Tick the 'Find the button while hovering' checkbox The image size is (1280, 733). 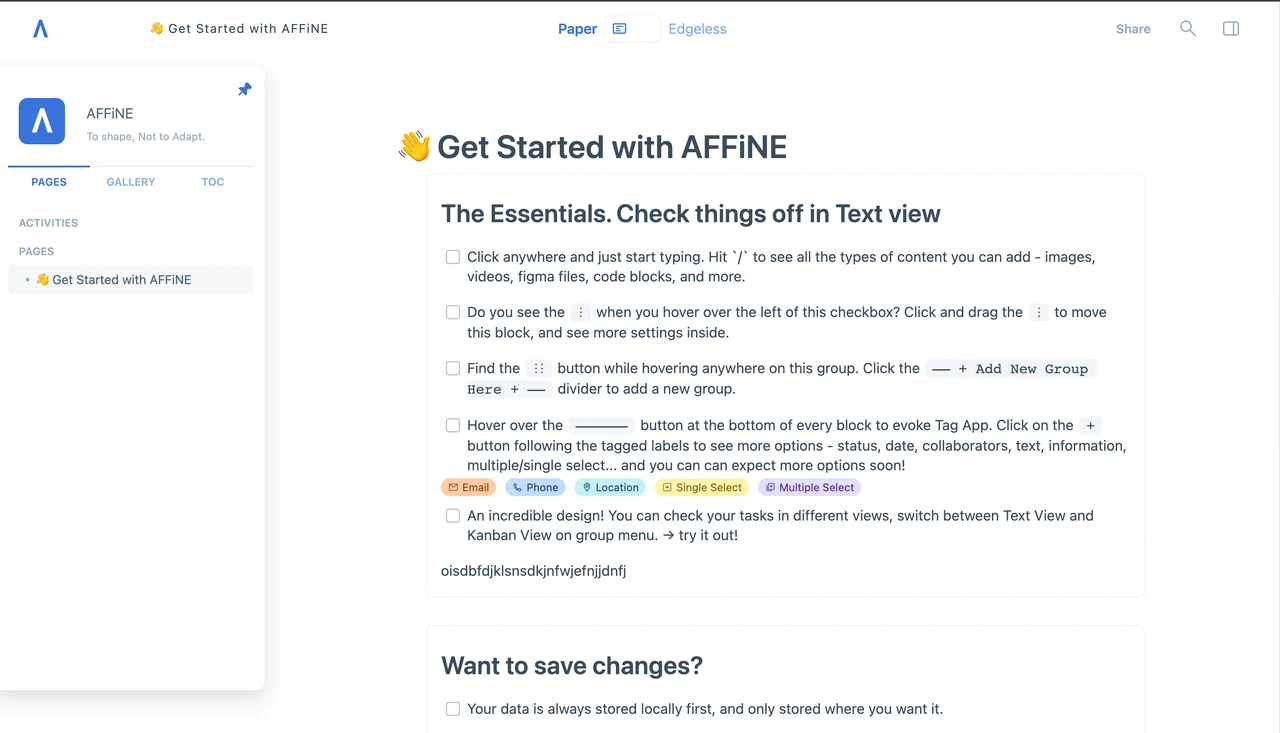pyautogui.click(x=453, y=368)
